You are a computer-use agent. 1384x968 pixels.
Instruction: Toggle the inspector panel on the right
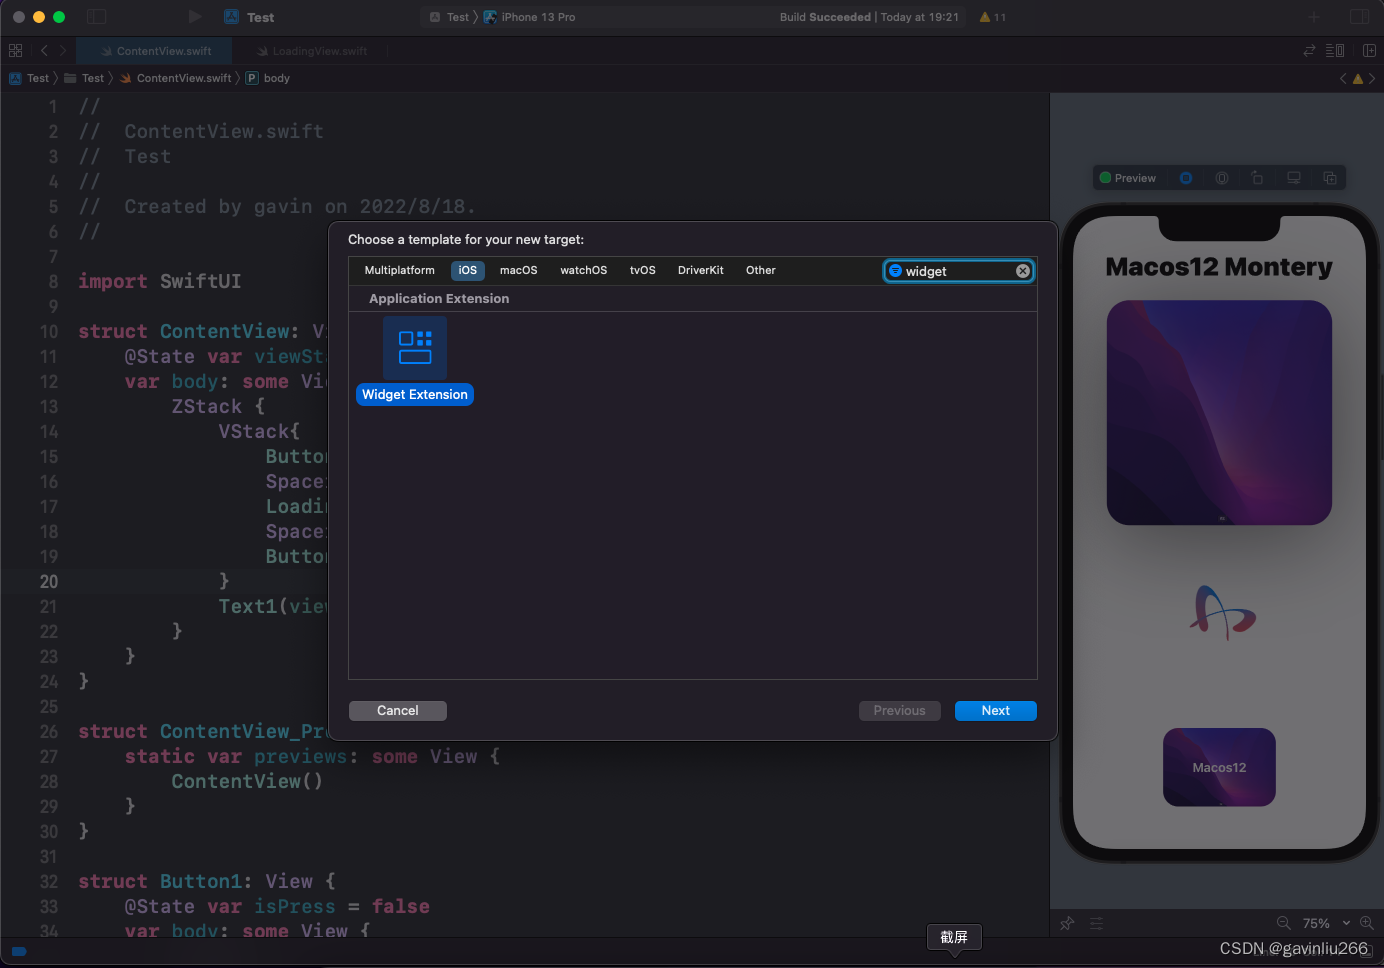pyautogui.click(x=1359, y=17)
